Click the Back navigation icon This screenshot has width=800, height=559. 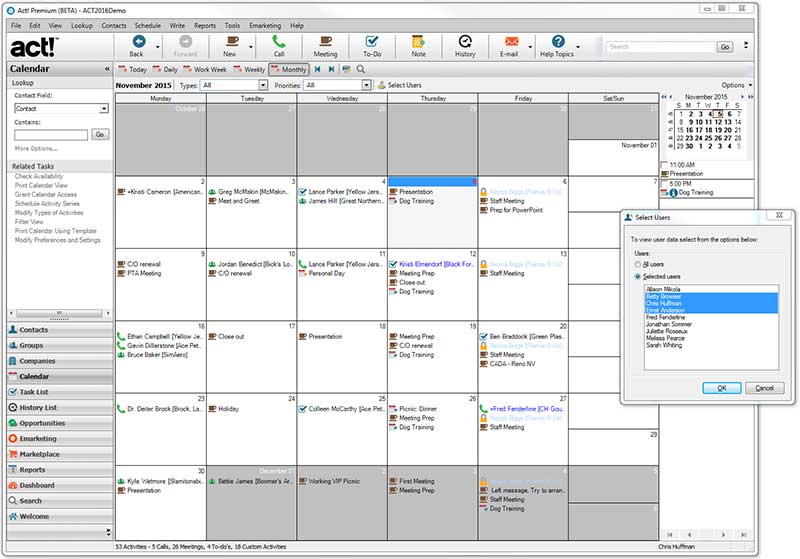pos(138,41)
